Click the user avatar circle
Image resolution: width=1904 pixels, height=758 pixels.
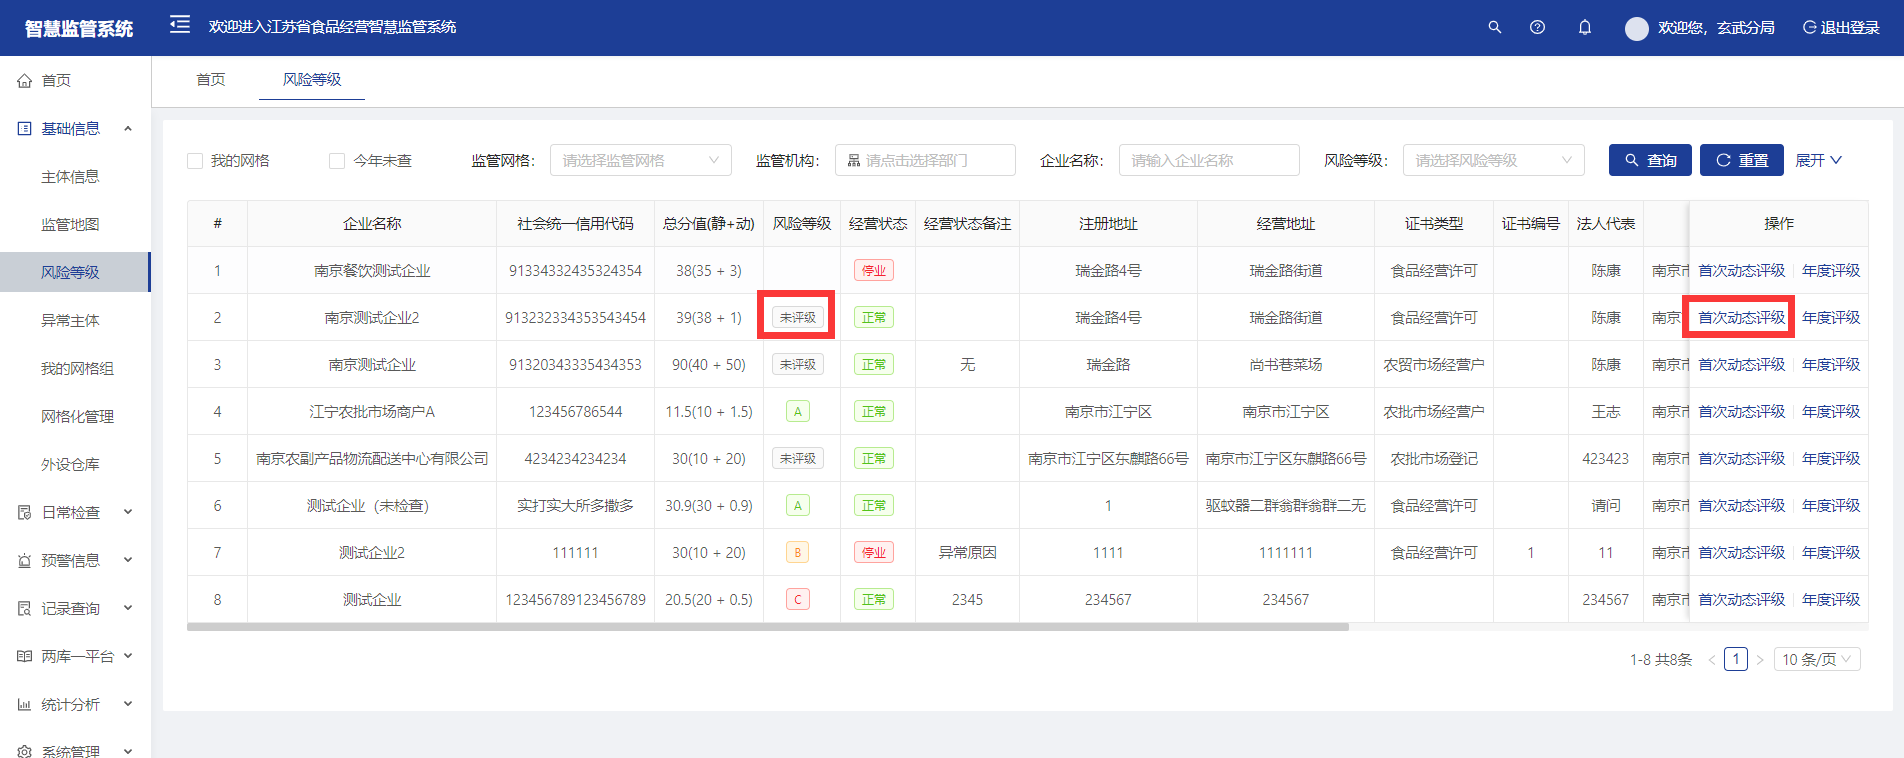click(1636, 28)
